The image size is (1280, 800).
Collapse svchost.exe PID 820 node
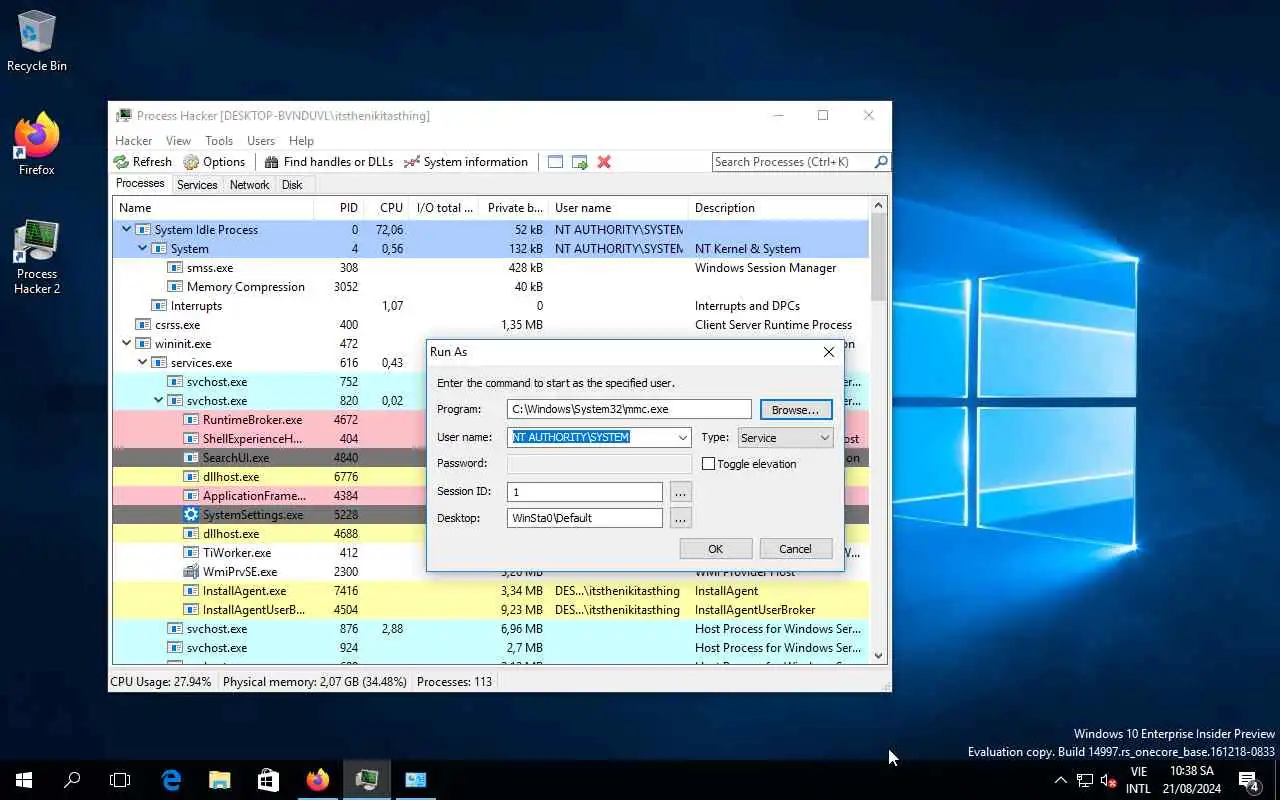pyautogui.click(x=158, y=401)
